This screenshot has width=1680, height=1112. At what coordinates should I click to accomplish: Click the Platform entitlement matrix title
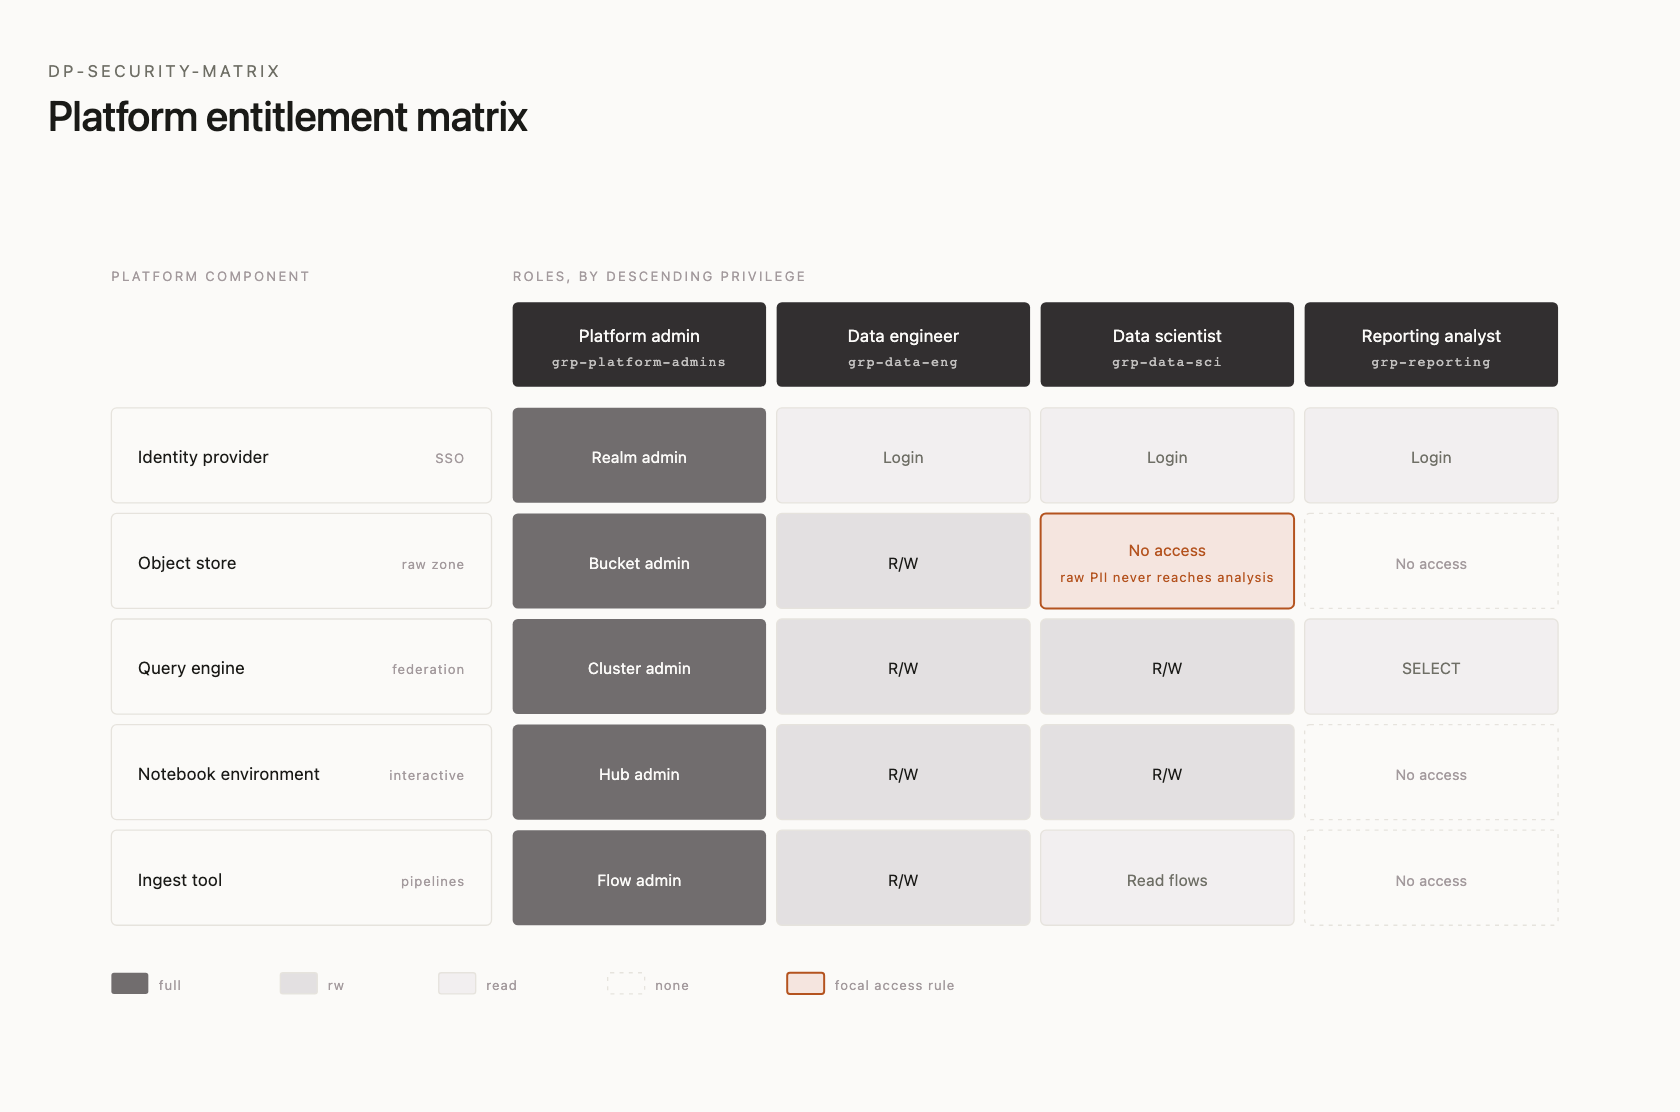[x=288, y=117]
